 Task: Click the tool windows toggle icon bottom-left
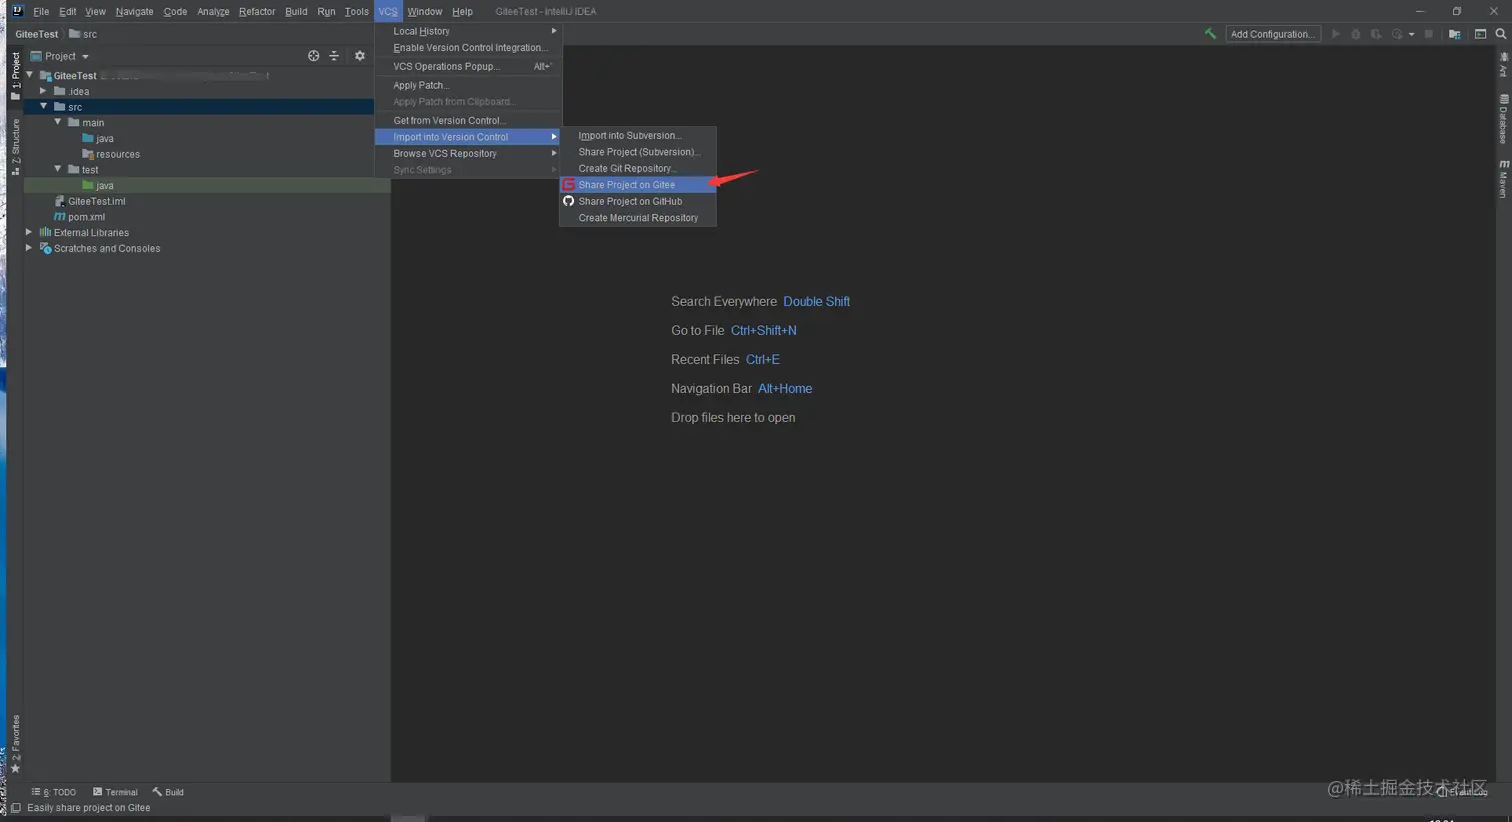(x=15, y=808)
